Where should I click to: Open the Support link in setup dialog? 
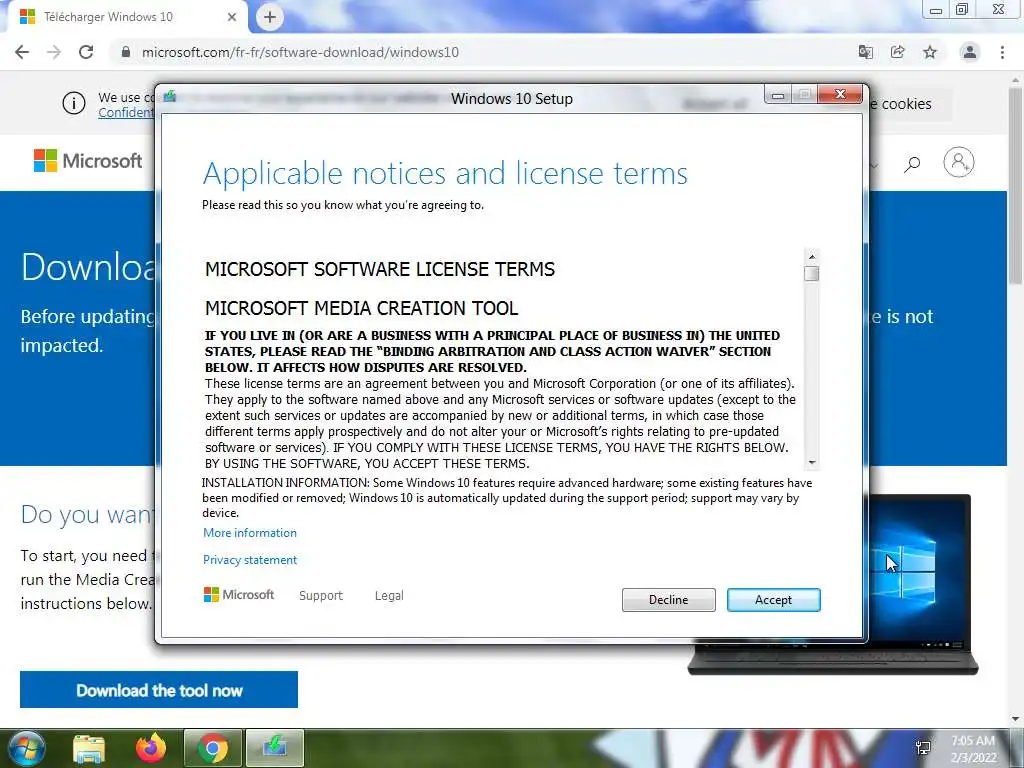pyautogui.click(x=321, y=596)
